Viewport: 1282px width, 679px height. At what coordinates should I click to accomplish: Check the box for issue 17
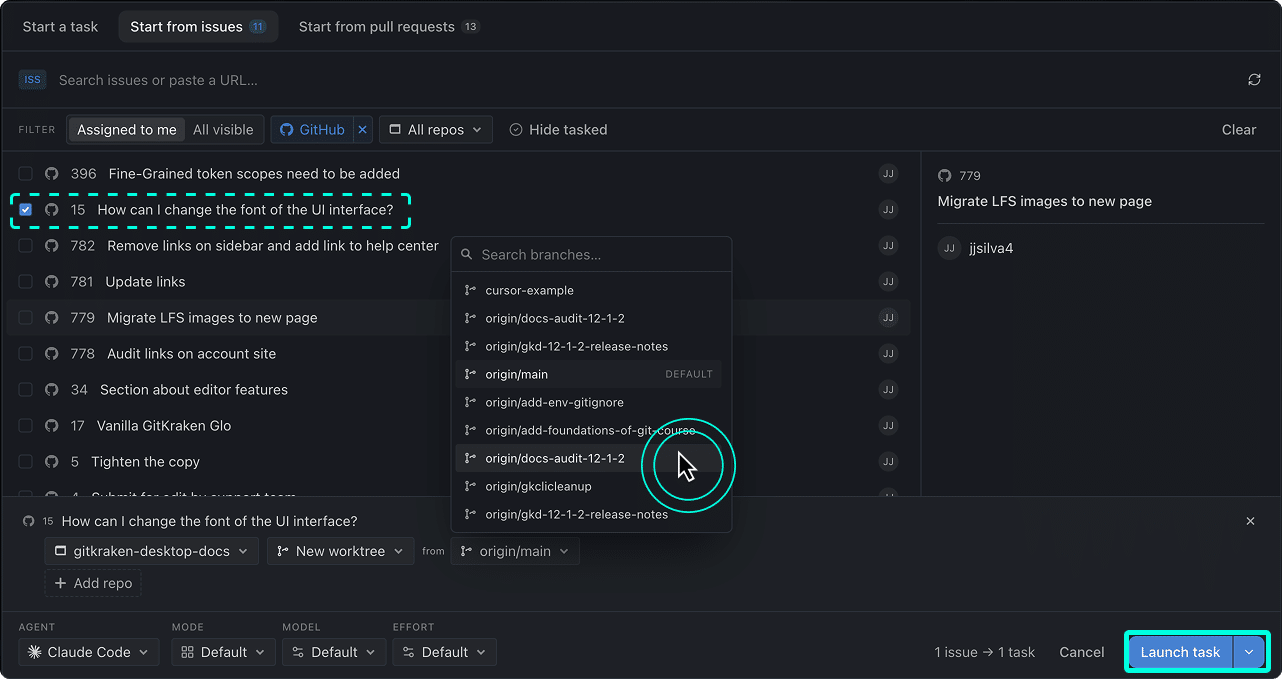pyautogui.click(x=26, y=426)
